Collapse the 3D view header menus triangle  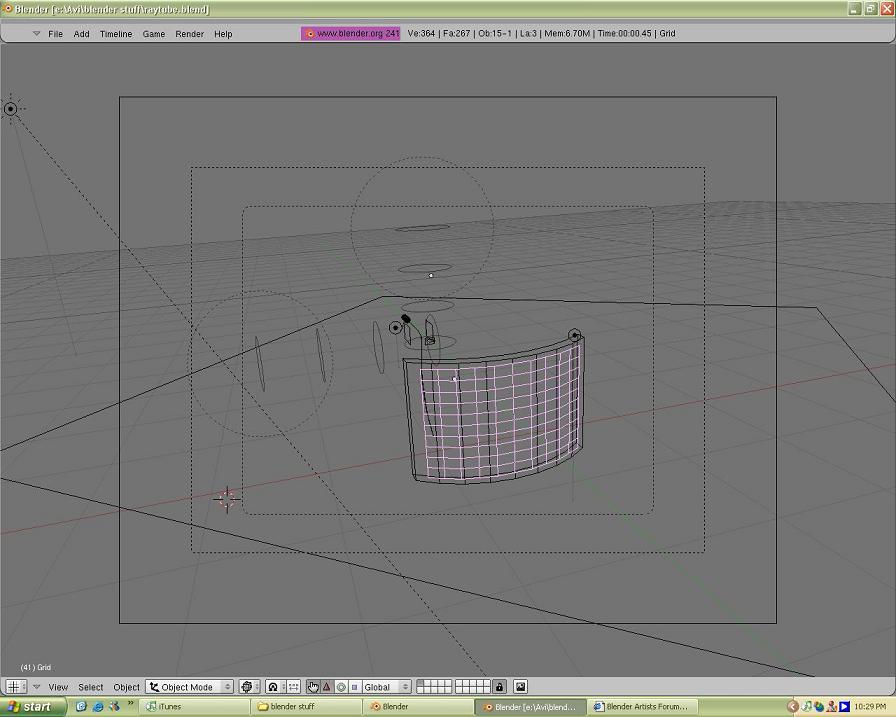click(x=37, y=687)
